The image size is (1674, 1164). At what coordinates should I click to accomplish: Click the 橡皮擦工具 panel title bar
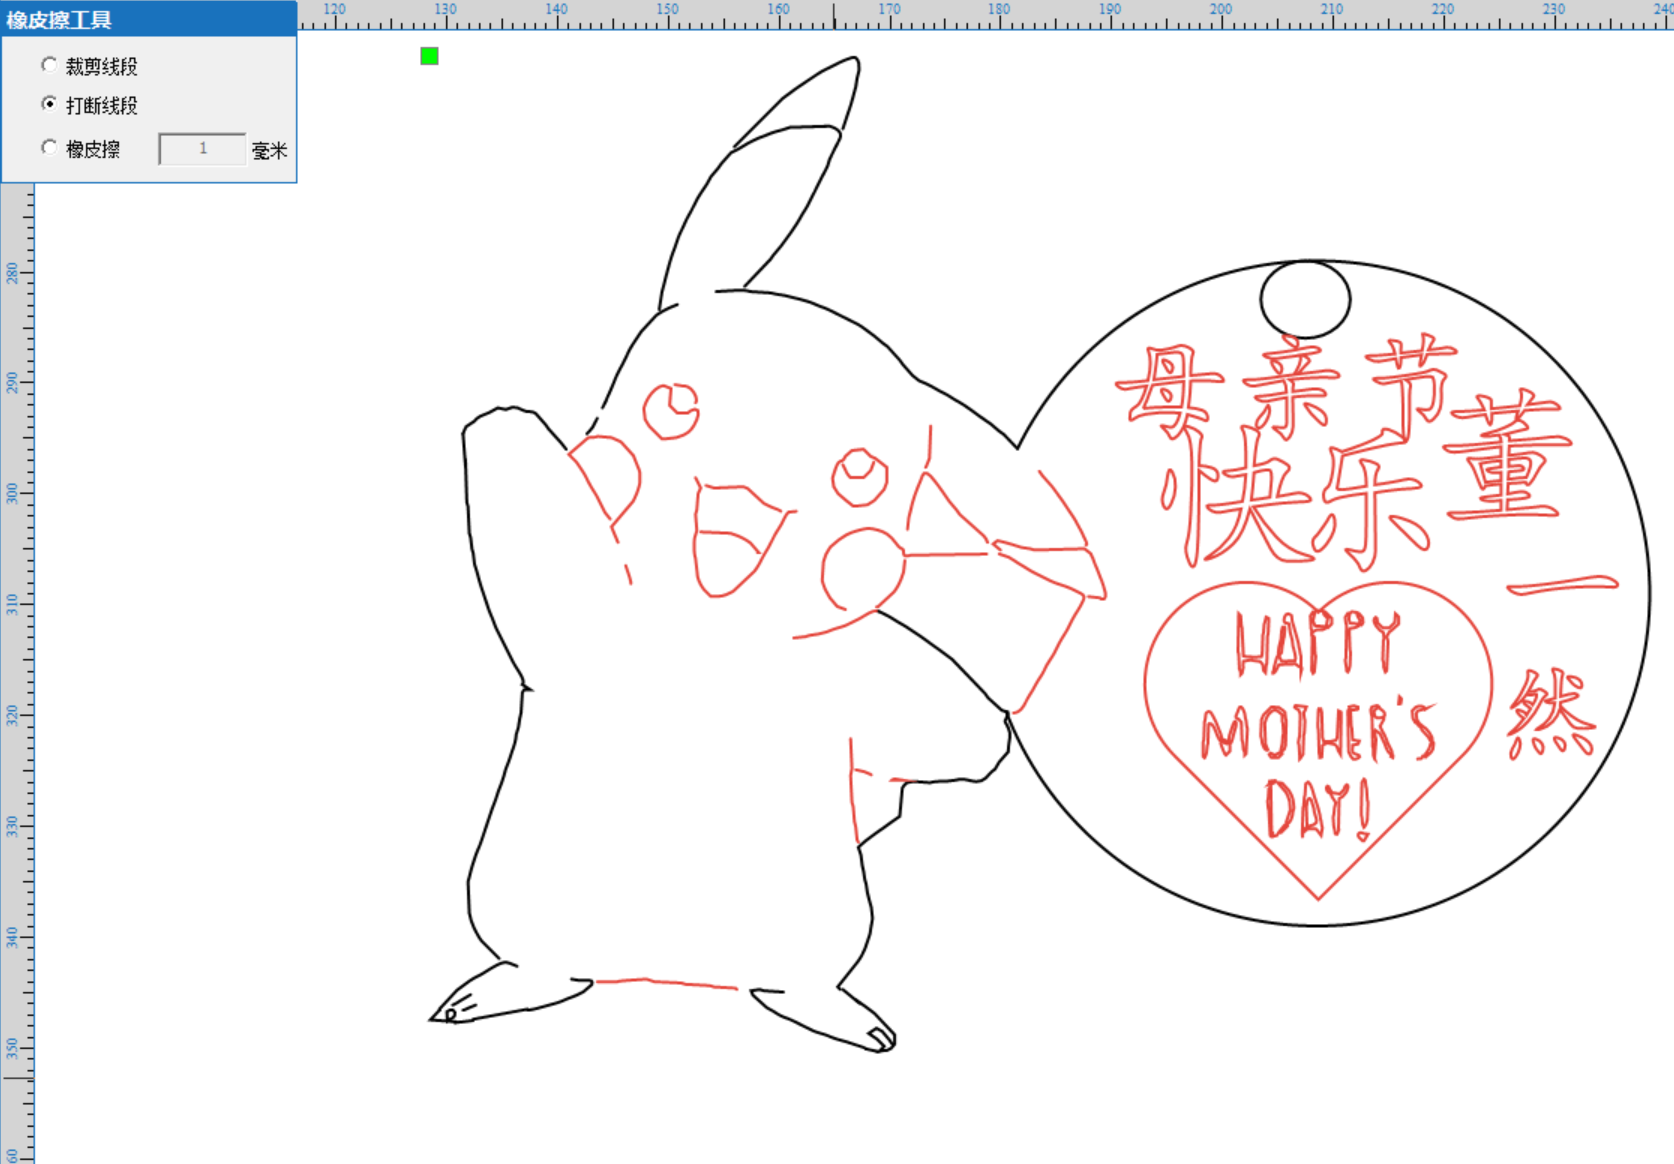coord(149,19)
